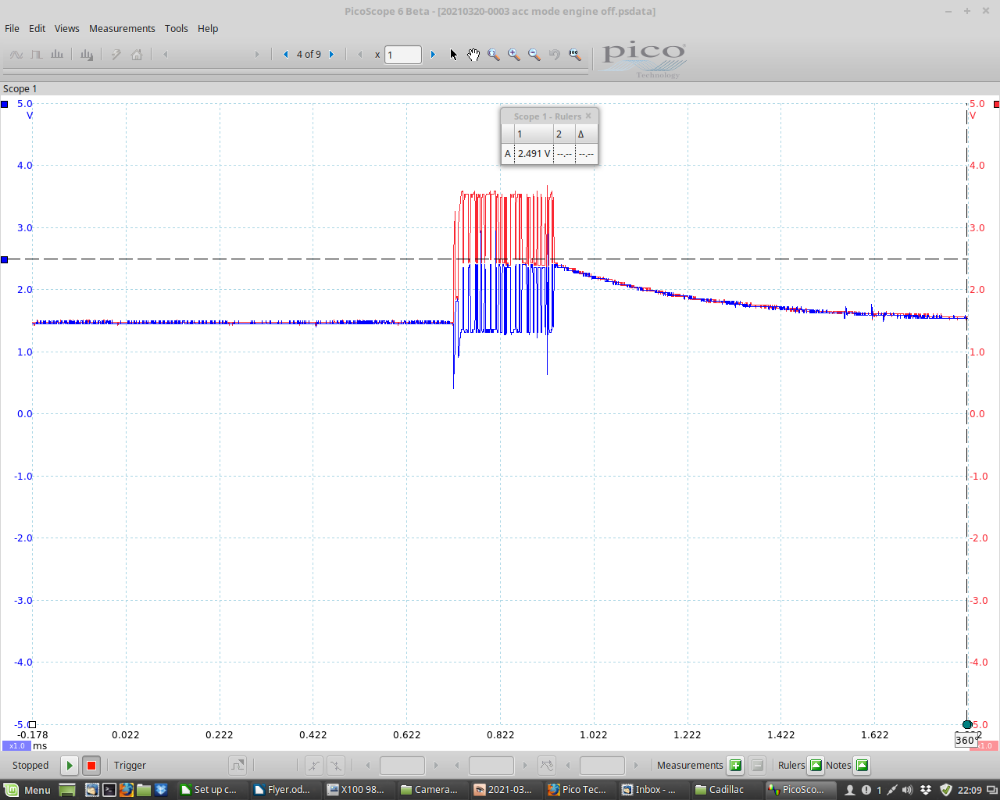Select the hand pan tool
This screenshot has height=800, width=1000.
(473, 55)
